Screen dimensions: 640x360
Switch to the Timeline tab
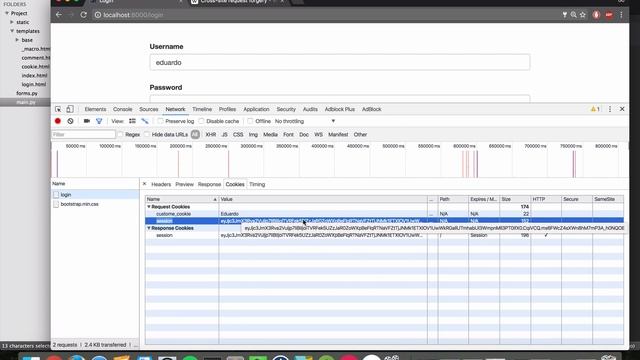coord(202,109)
